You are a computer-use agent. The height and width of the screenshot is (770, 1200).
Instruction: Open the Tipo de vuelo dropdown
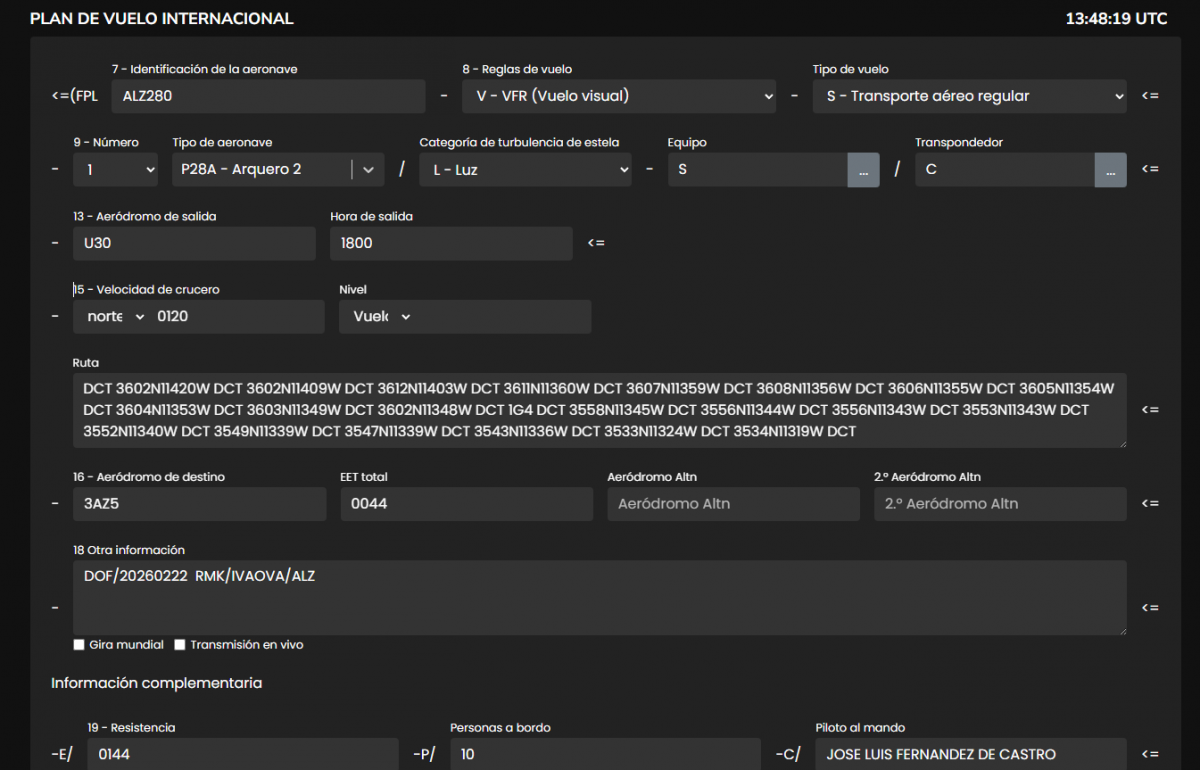coord(969,96)
